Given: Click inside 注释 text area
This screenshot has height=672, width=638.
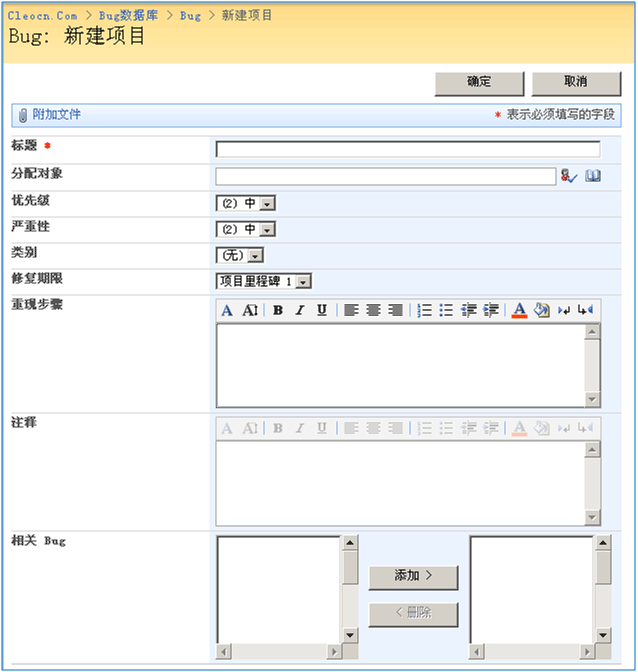Looking at the screenshot, I should (401, 483).
